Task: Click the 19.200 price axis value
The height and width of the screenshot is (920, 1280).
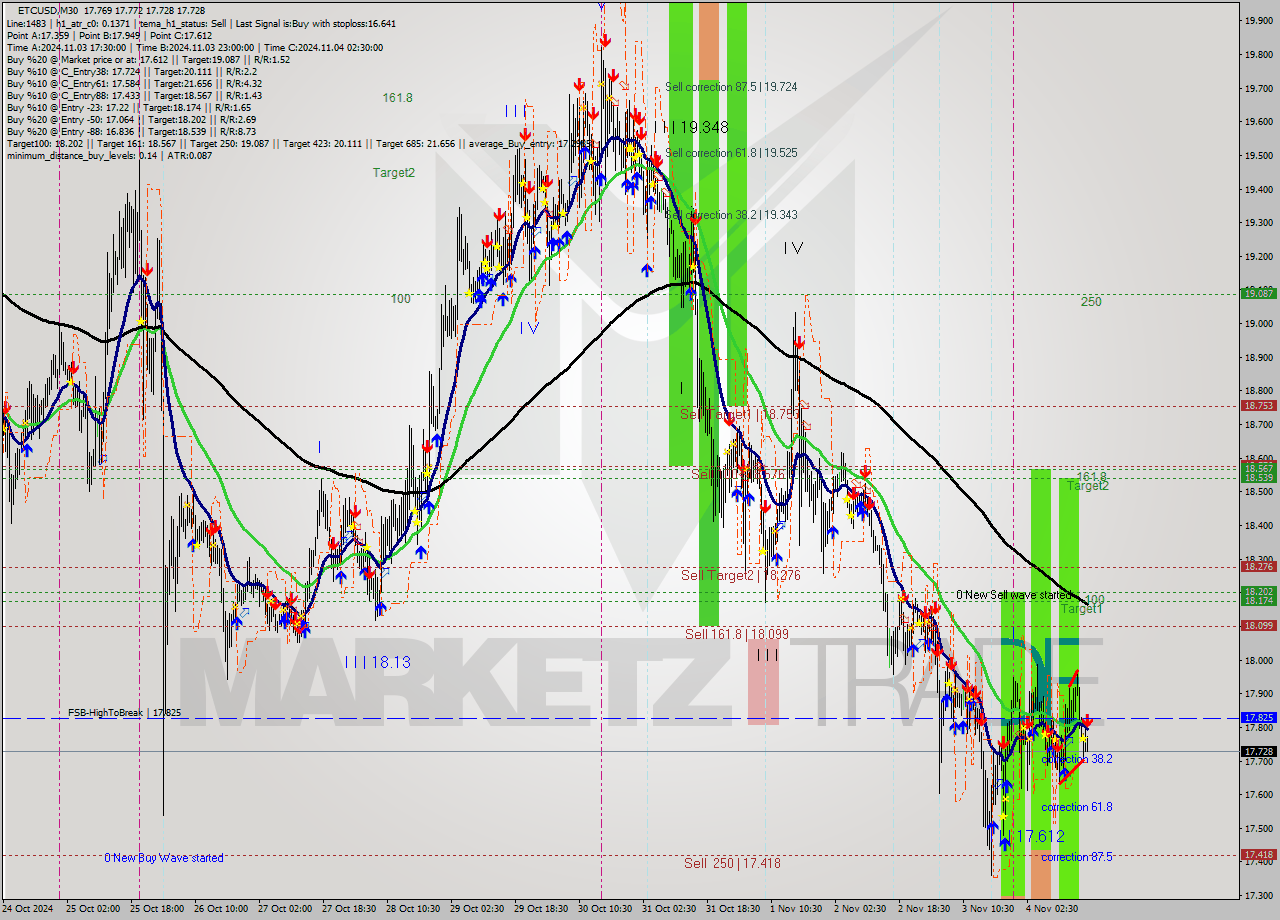Action: [1257, 256]
